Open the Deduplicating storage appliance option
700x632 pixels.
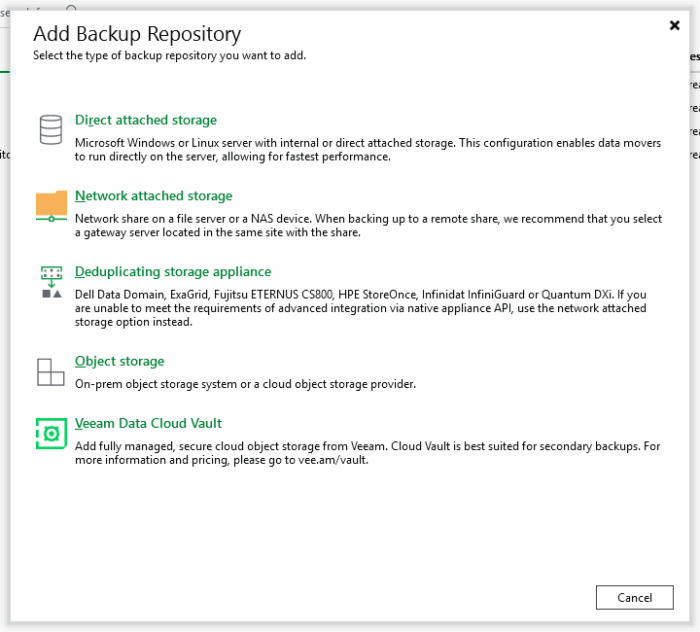[x=172, y=272]
